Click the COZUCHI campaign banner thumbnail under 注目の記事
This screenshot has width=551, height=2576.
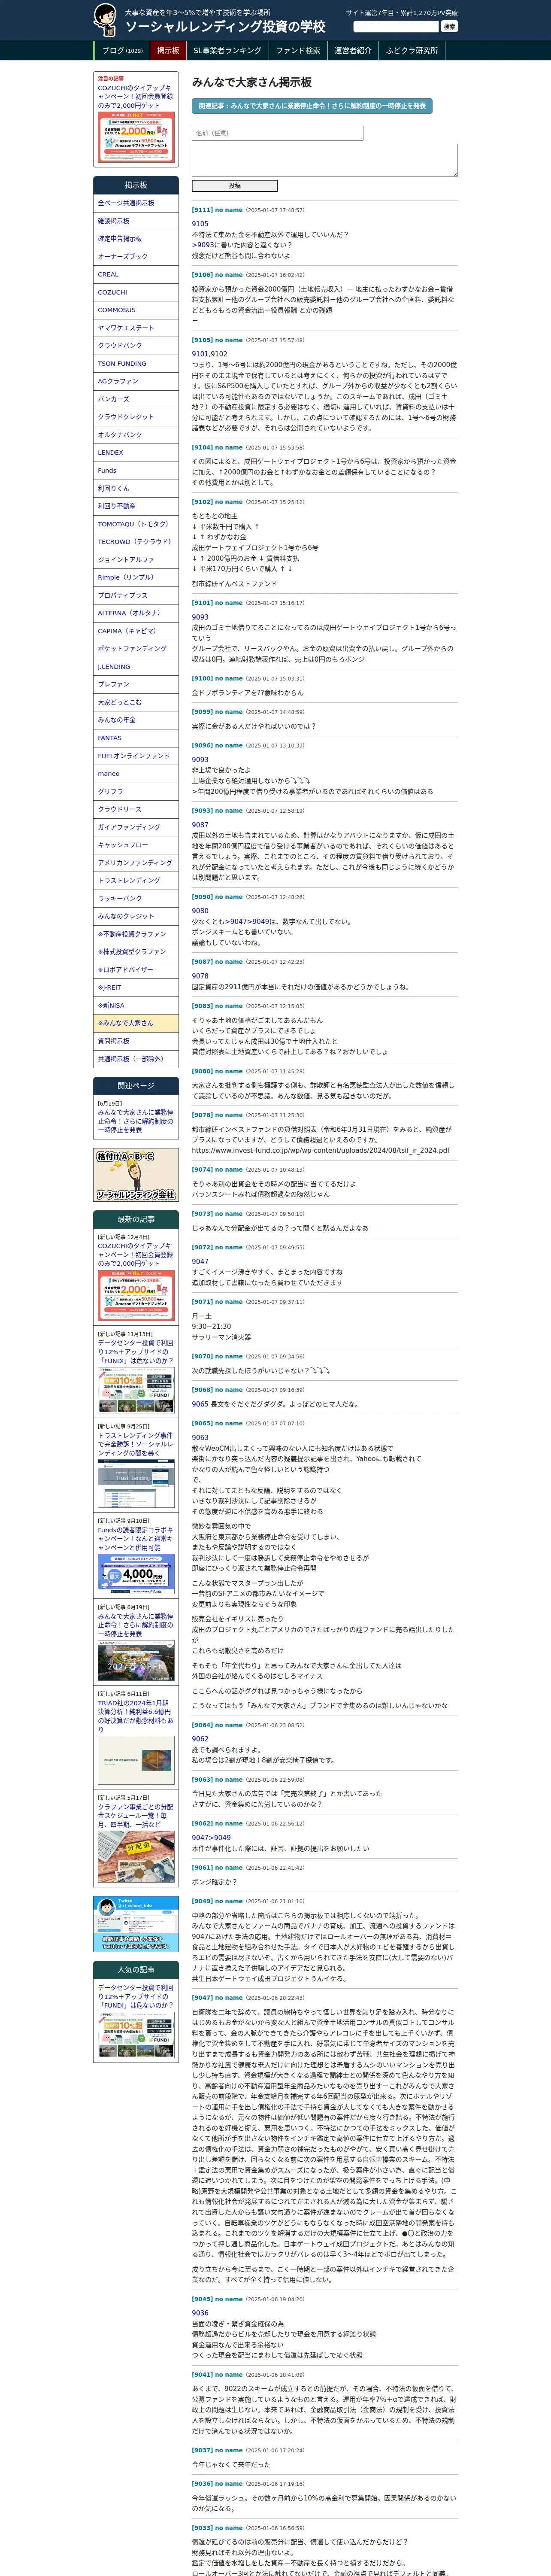pyautogui.click(x=136, y=137)
